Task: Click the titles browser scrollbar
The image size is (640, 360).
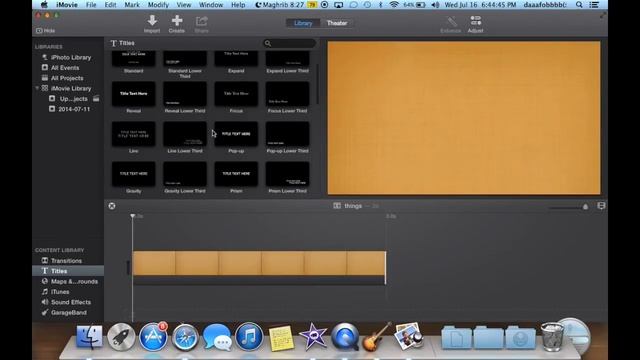Action: (318, 84)
